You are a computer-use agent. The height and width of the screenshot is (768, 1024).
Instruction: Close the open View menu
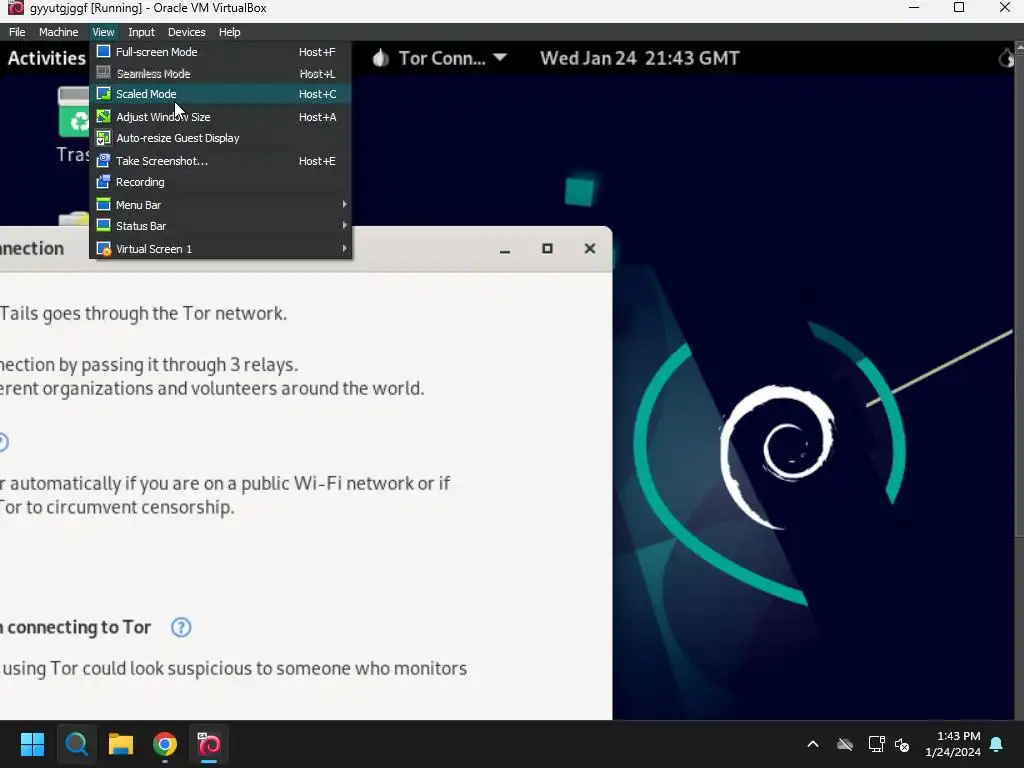pyautogui.click(x=103, y=32)
